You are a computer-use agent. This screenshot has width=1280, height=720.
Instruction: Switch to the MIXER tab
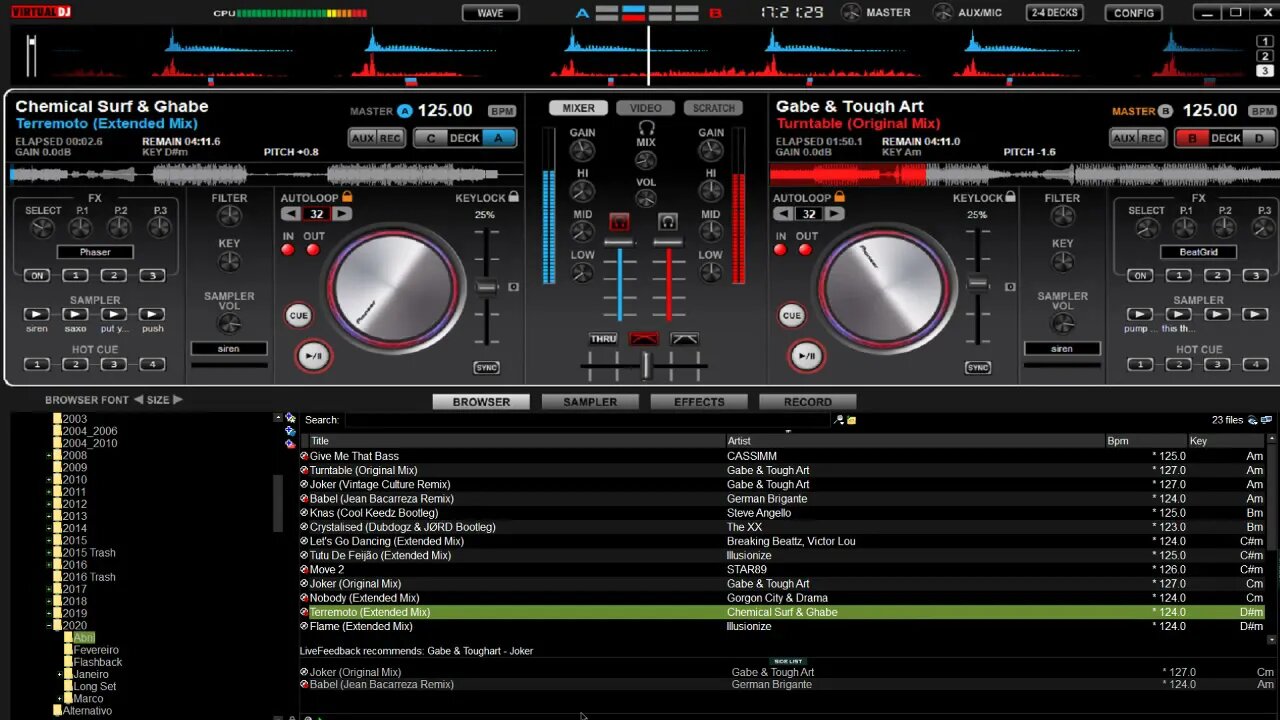tap(578, 108)
